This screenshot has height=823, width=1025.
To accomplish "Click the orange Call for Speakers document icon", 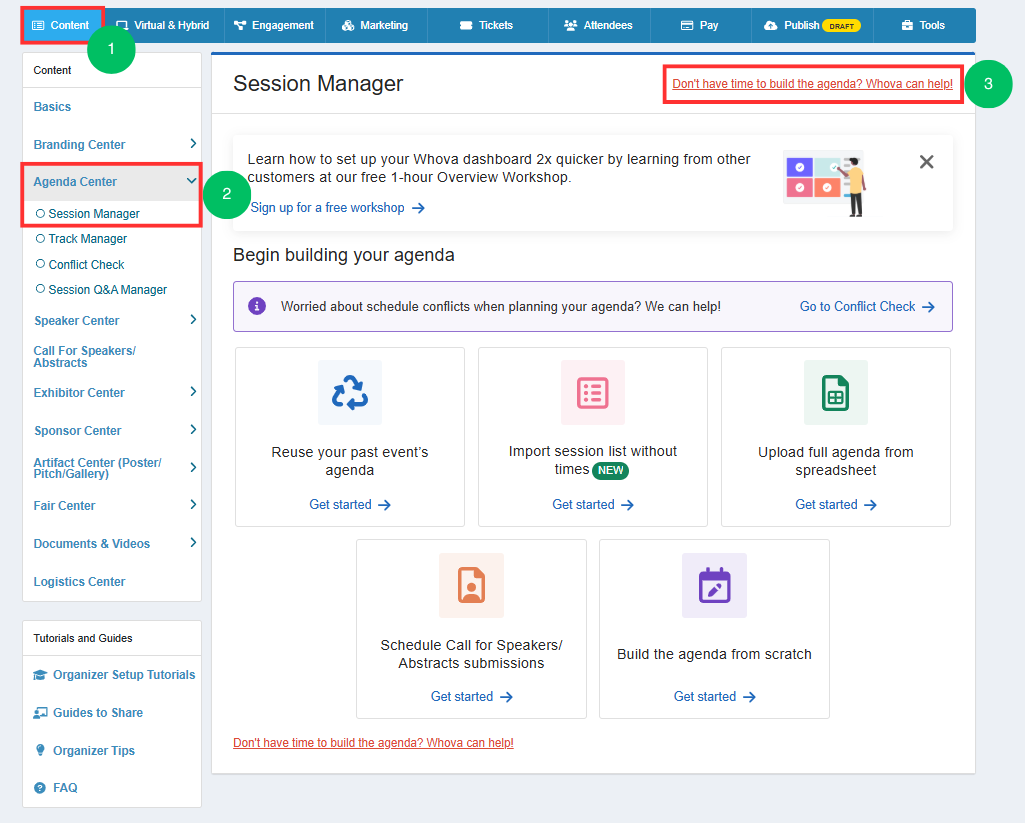I will point(471,585).
